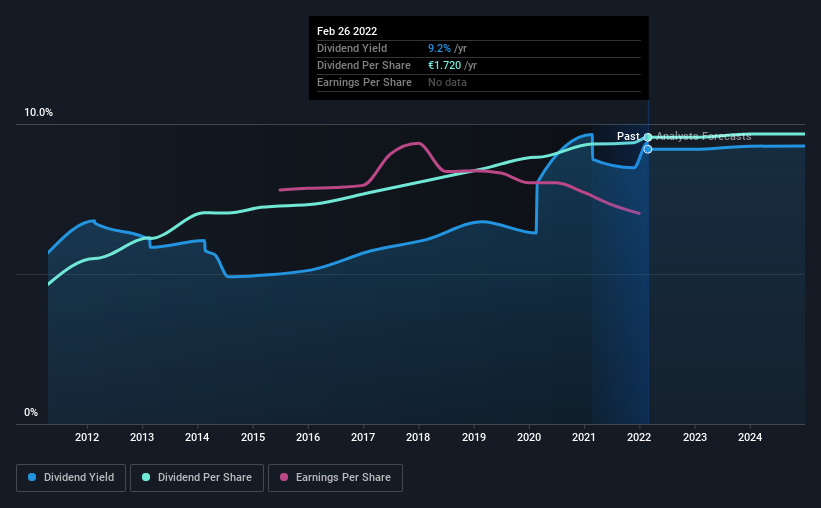The width and height of the screenshot is (821, 508).
Task: Click the 2018 x-axis label
Action: pyautogui.click(x=418, y=437)
